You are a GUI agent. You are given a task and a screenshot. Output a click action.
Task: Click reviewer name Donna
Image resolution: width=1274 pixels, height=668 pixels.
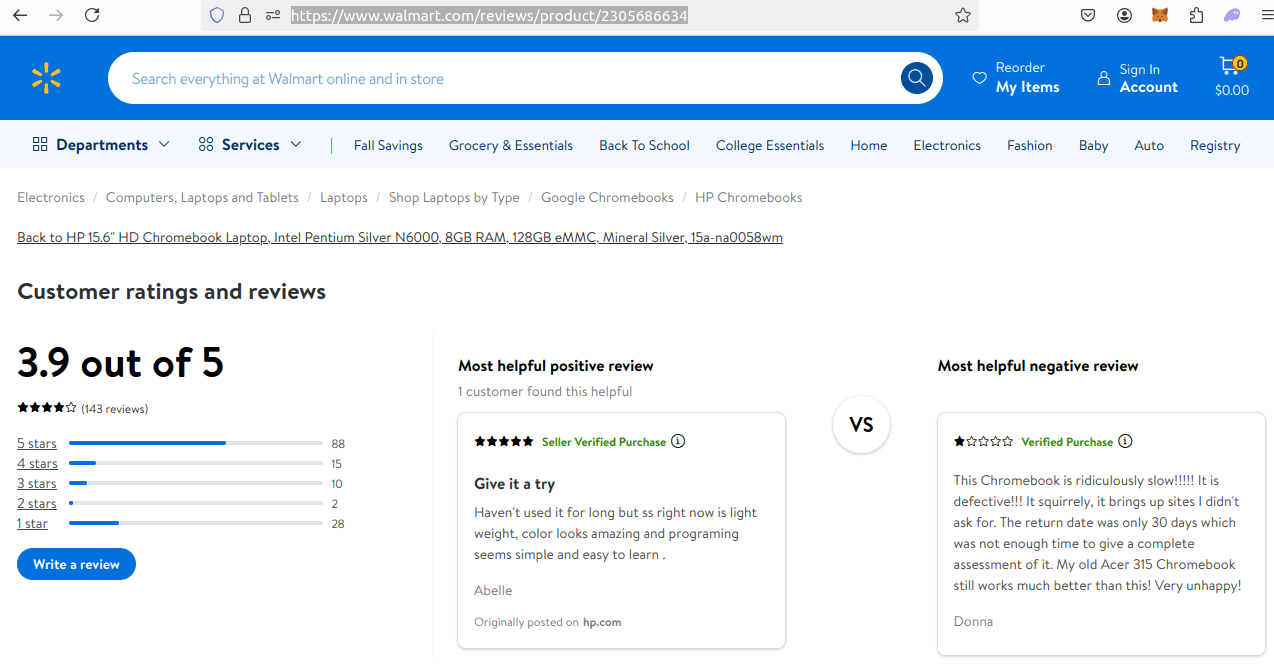pos(973,621)
